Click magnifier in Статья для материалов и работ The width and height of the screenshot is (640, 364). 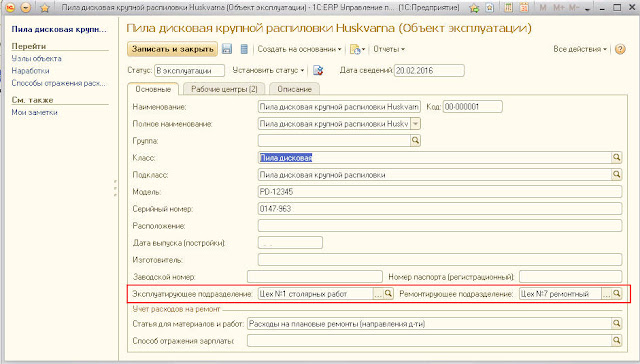616,324
